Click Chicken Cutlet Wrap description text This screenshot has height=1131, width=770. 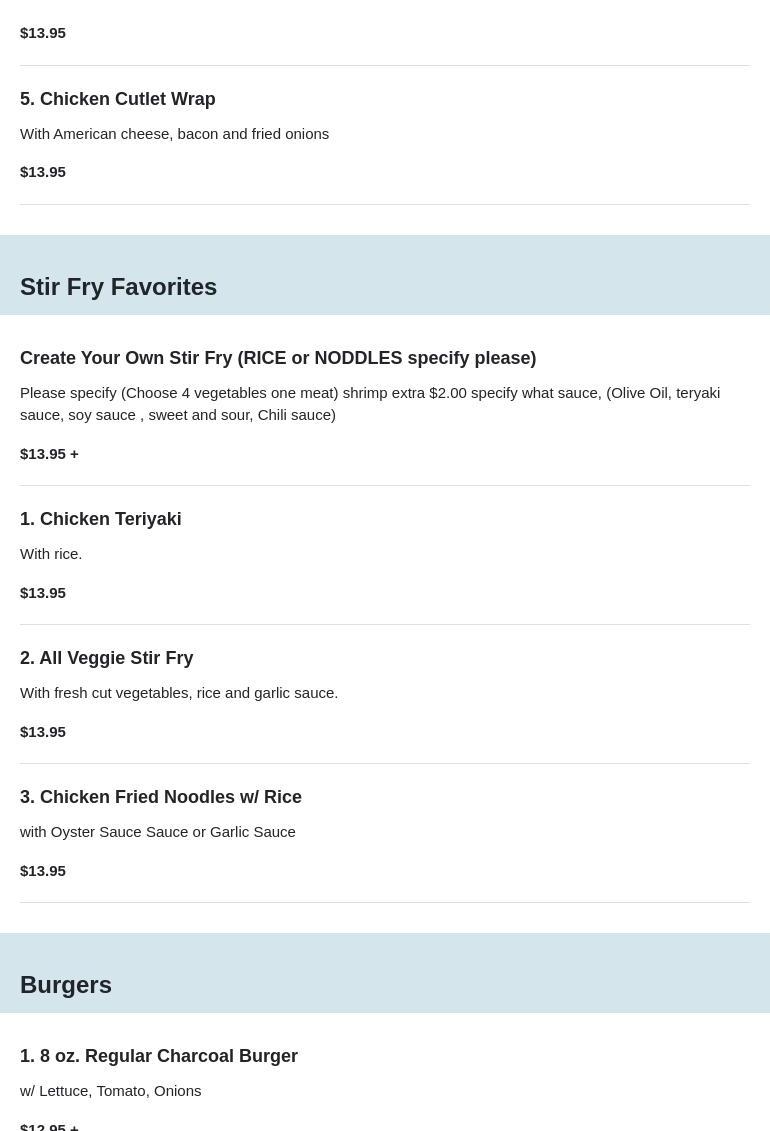pyautogui.click(x=174, y=134)
